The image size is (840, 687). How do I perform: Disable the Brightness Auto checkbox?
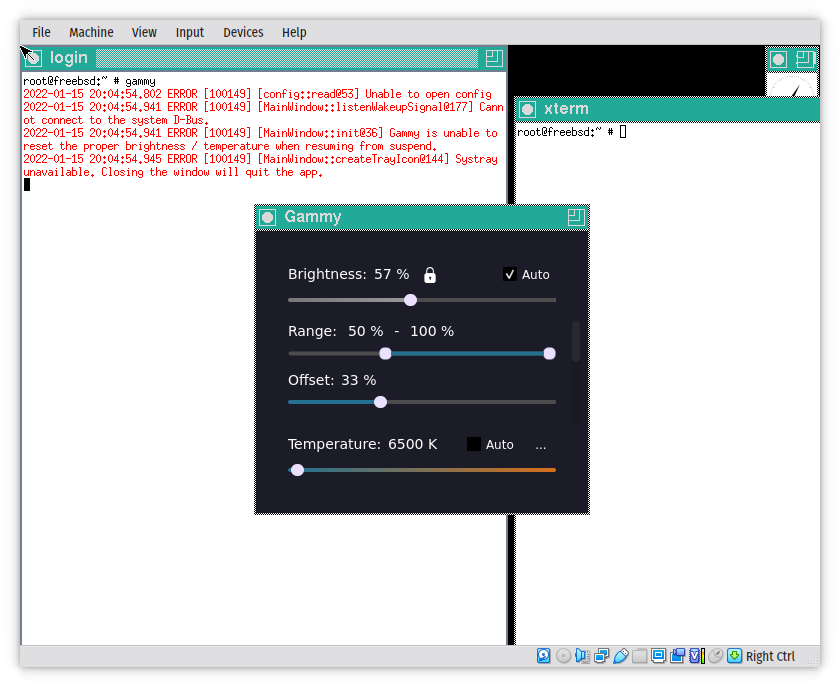510,274
